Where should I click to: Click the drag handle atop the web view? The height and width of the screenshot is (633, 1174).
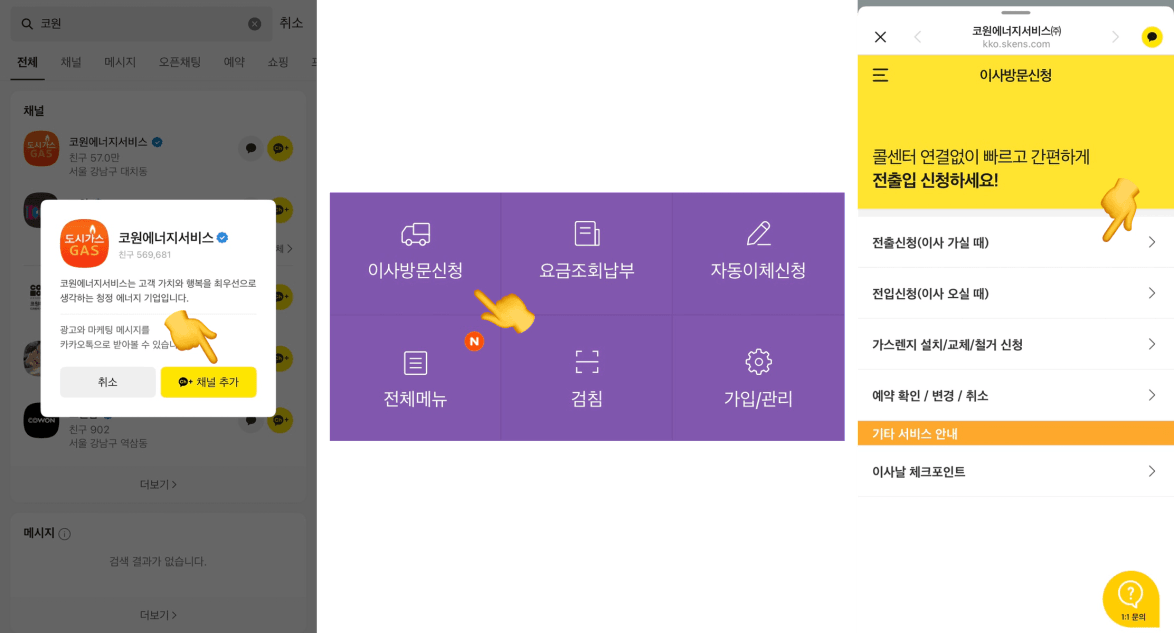click(1016, 12)
